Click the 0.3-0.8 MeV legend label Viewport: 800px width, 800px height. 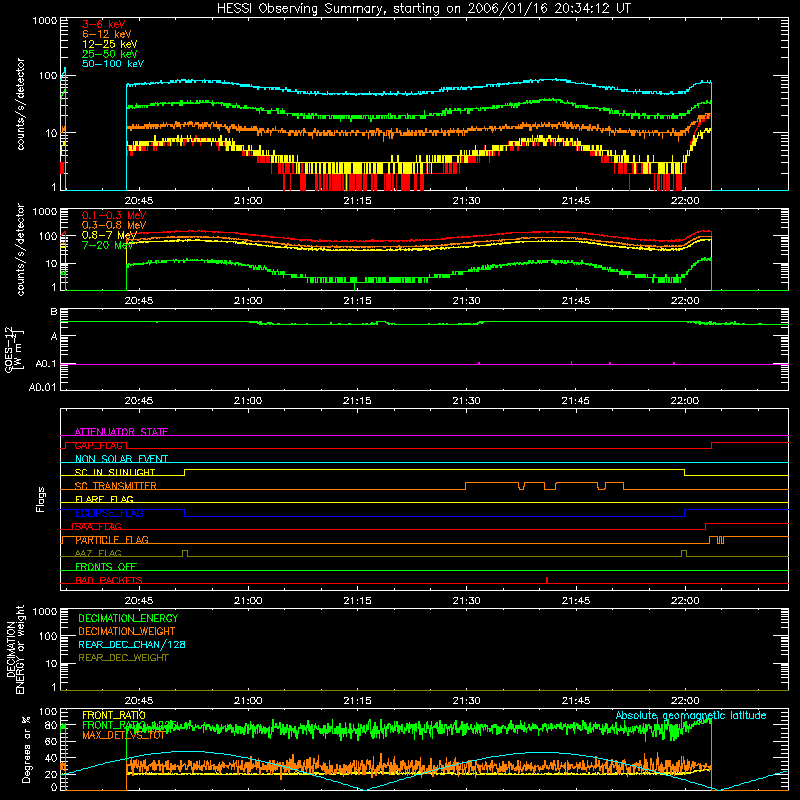click(114, 225)
